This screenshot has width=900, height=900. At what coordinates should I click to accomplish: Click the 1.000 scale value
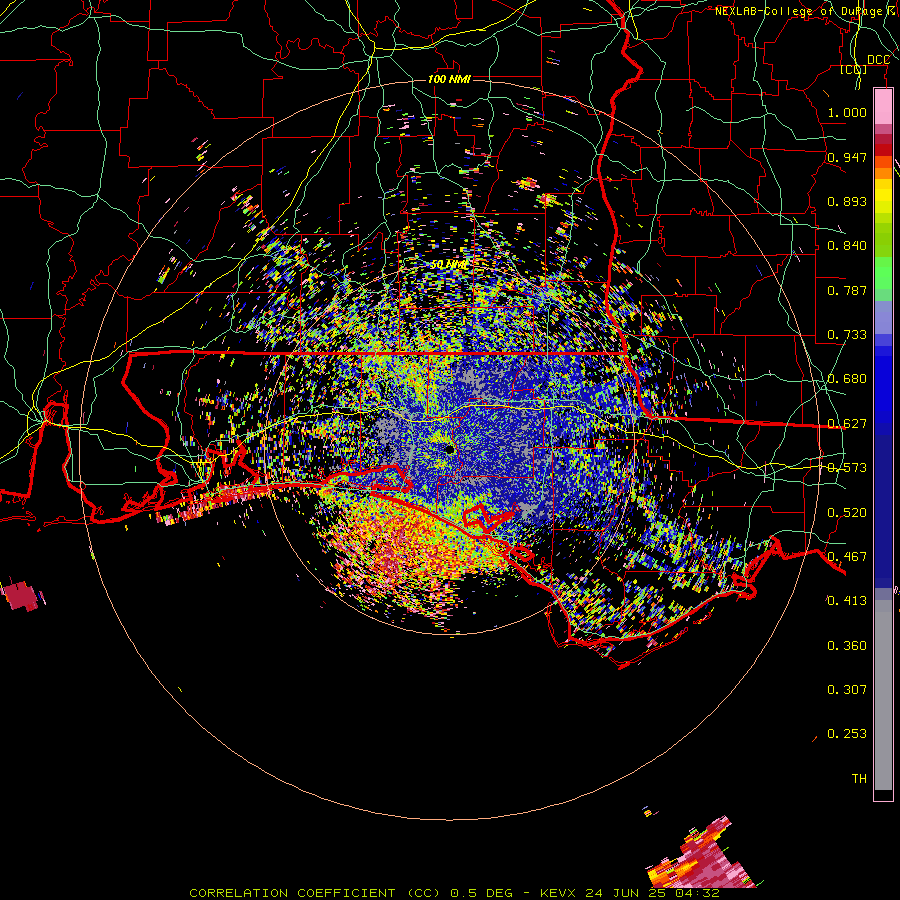coord(847,112)
